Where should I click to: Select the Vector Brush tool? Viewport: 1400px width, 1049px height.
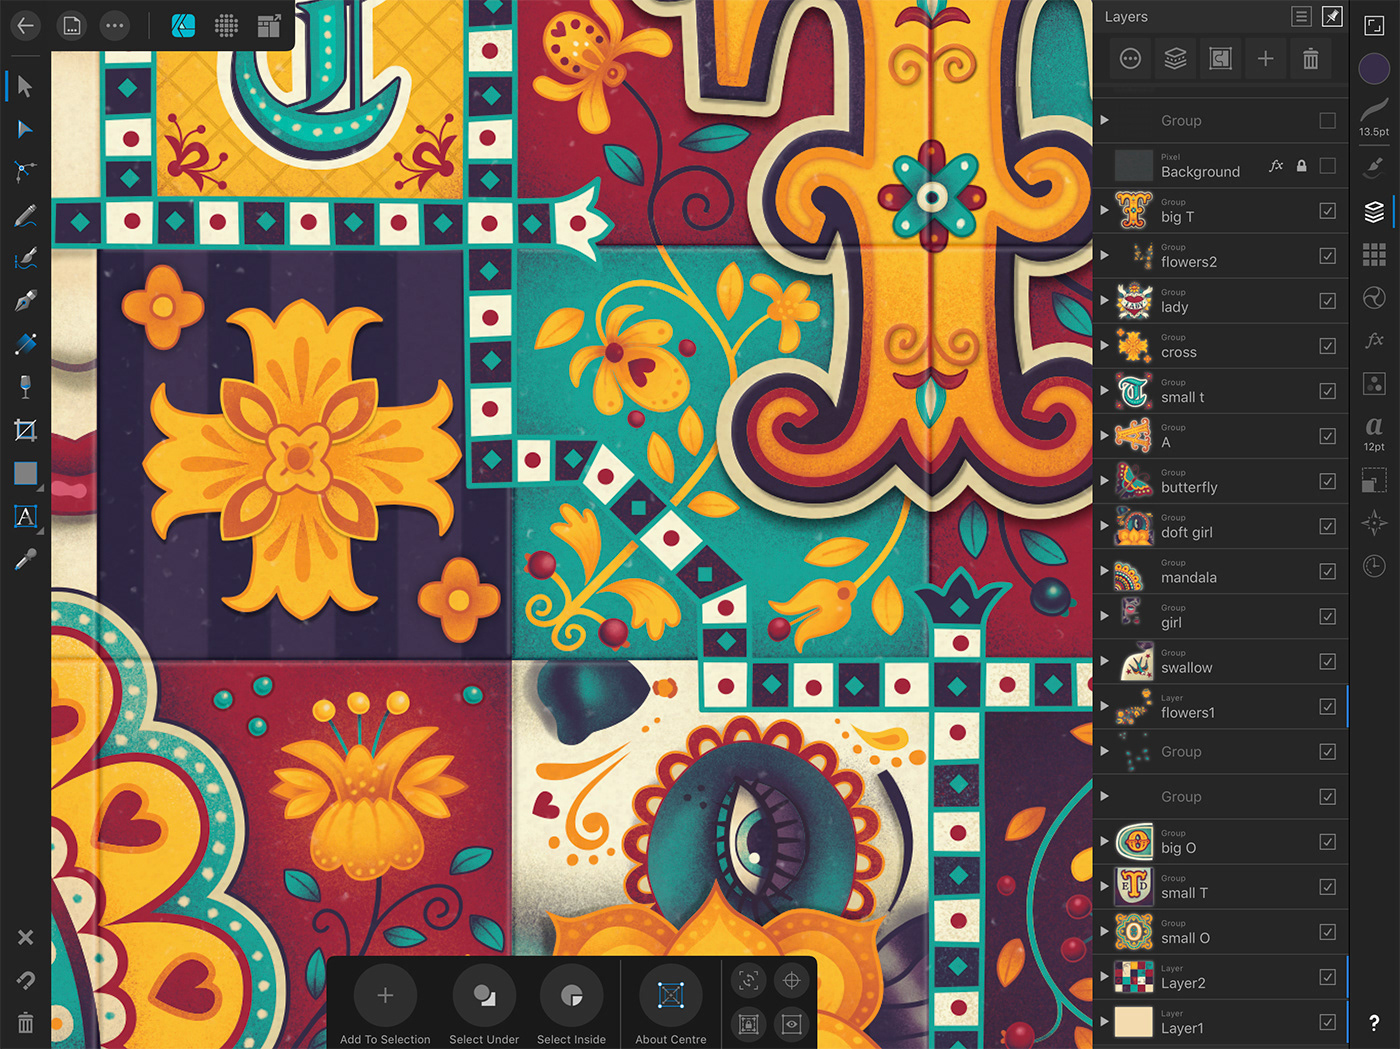[x=25, y=258]
